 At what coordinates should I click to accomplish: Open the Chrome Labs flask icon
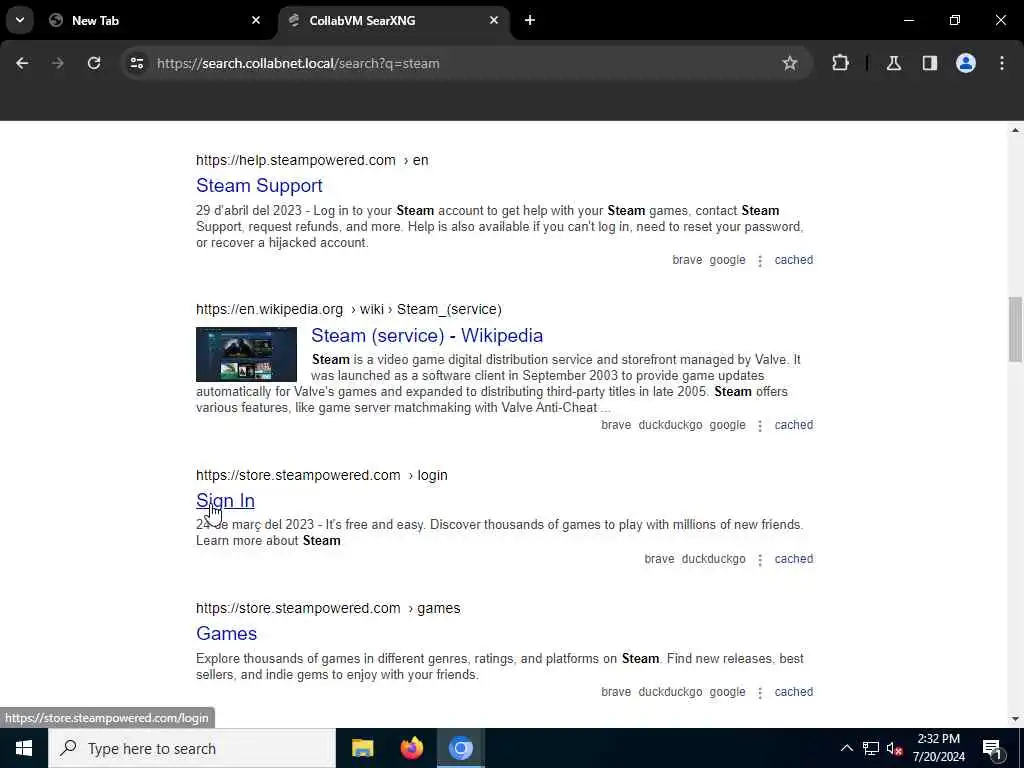point(893,63)
